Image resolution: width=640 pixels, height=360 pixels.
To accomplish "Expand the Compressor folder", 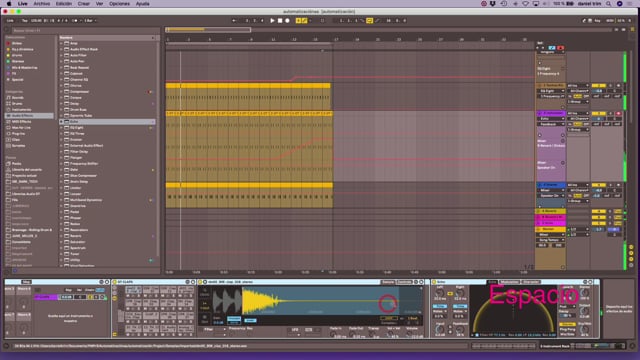I will coord(62,91).
